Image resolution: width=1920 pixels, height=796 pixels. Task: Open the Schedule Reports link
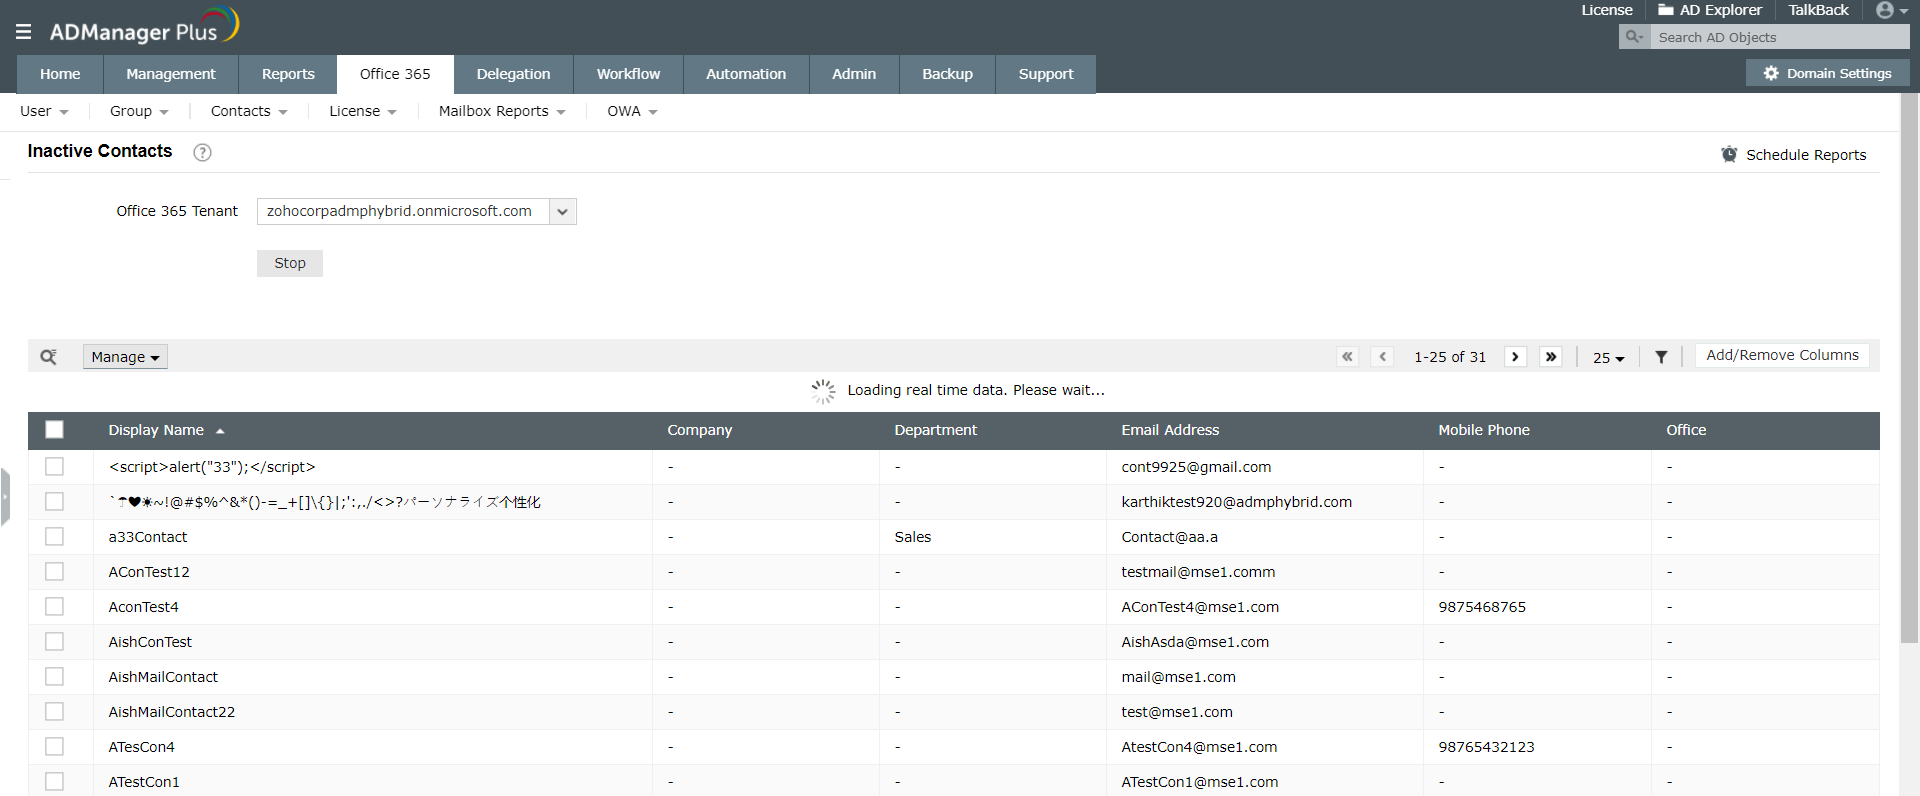pyautogui.click(x=1806, y=155)
